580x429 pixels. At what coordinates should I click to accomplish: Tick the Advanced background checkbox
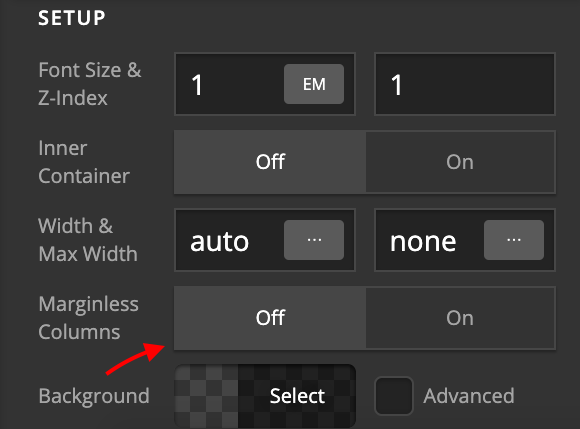pyautogui.click(x=394, y=396)
